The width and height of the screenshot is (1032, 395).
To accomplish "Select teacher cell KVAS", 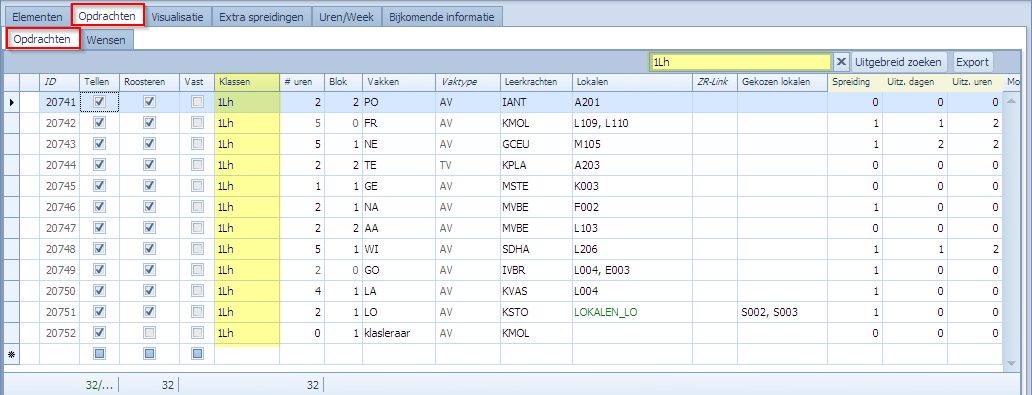I will point(536,291).
